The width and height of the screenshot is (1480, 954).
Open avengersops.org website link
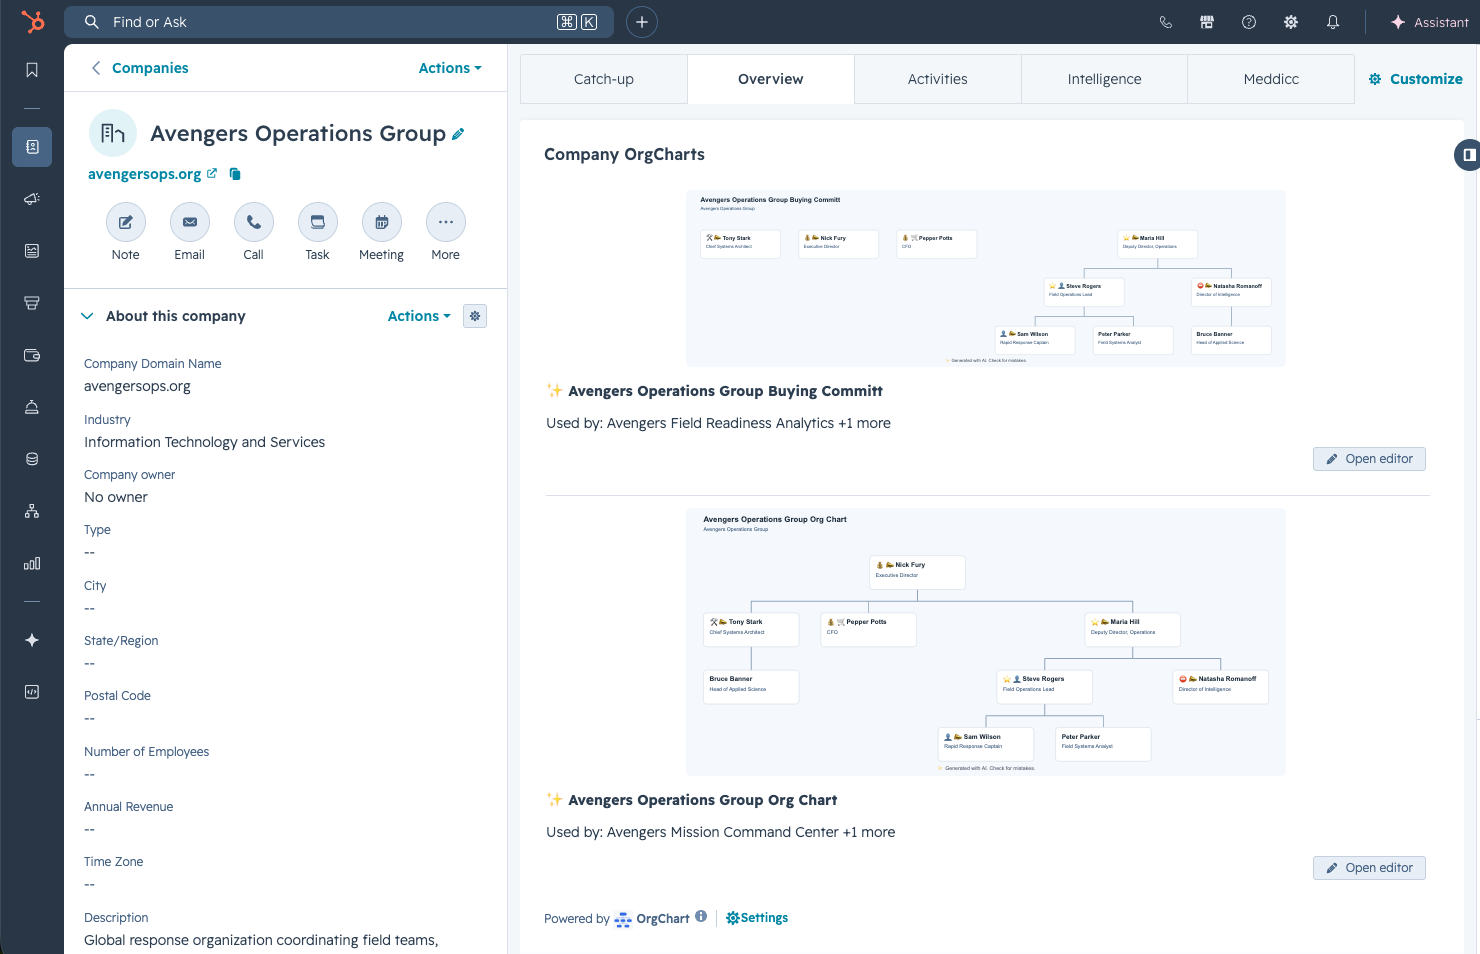point(152,174)
